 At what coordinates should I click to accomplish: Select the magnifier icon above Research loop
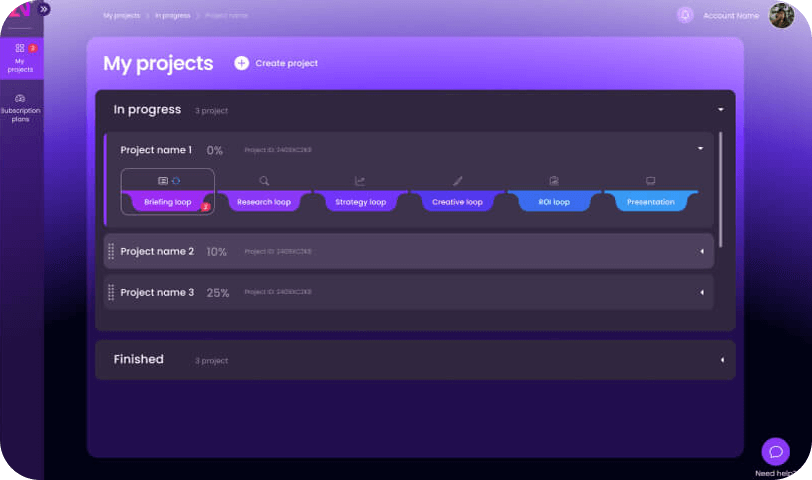point(264,181)
